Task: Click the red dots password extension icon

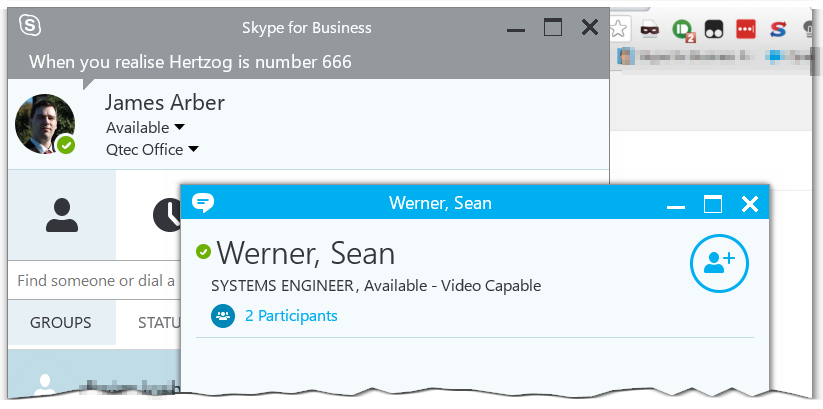Action: pyautogui.click(x=746, y=29)
